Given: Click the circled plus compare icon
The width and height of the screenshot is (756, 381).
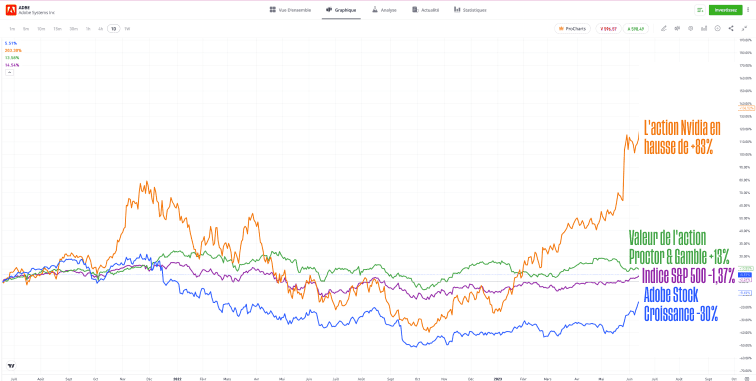Looking at the screenshot, I should coord(718,28).
